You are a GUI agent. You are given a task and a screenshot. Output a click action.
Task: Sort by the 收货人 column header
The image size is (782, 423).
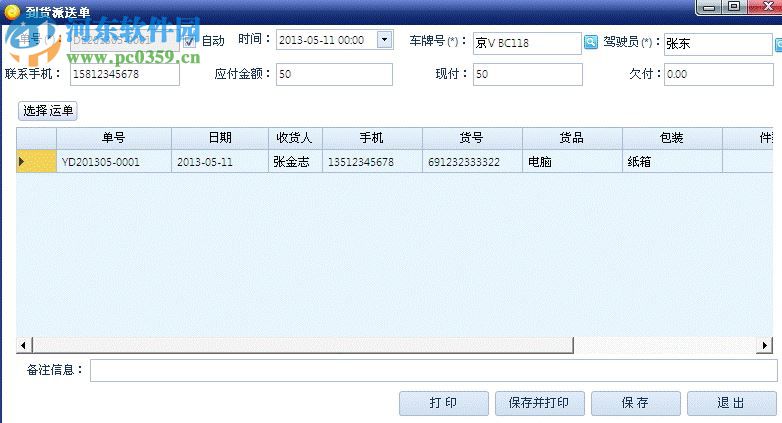pos(295,138)
